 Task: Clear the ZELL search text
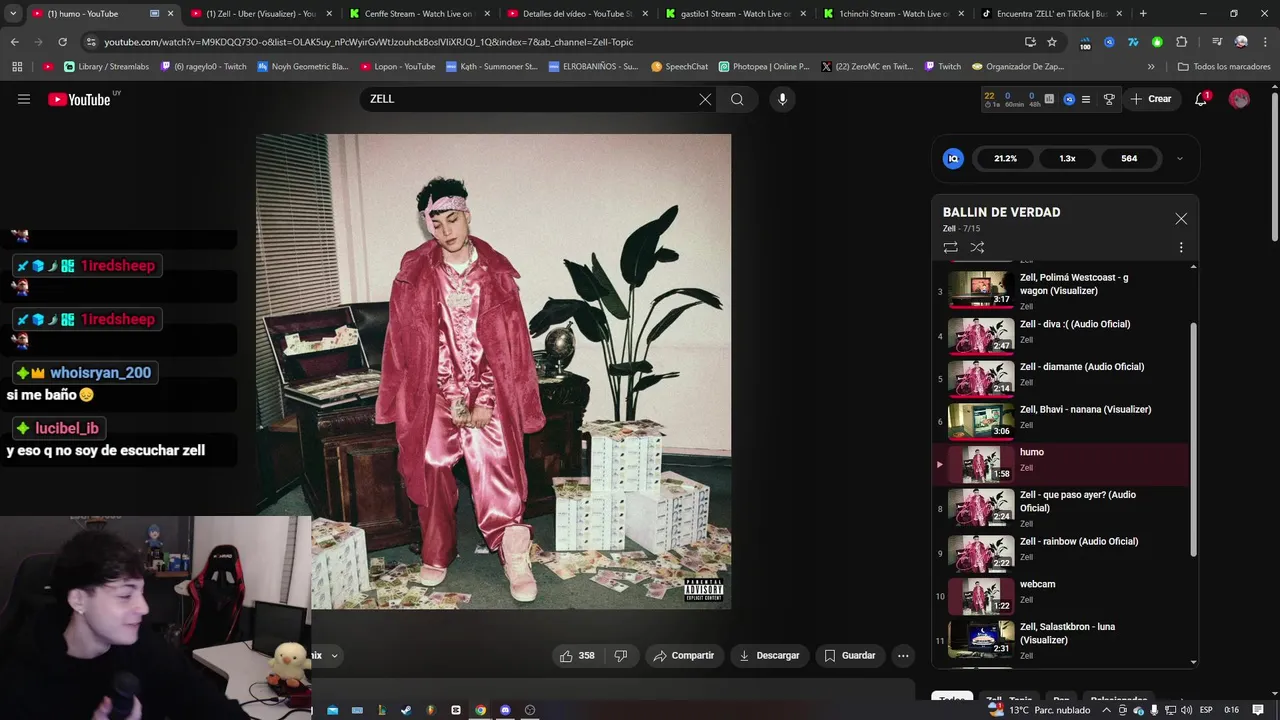(705, 99)
